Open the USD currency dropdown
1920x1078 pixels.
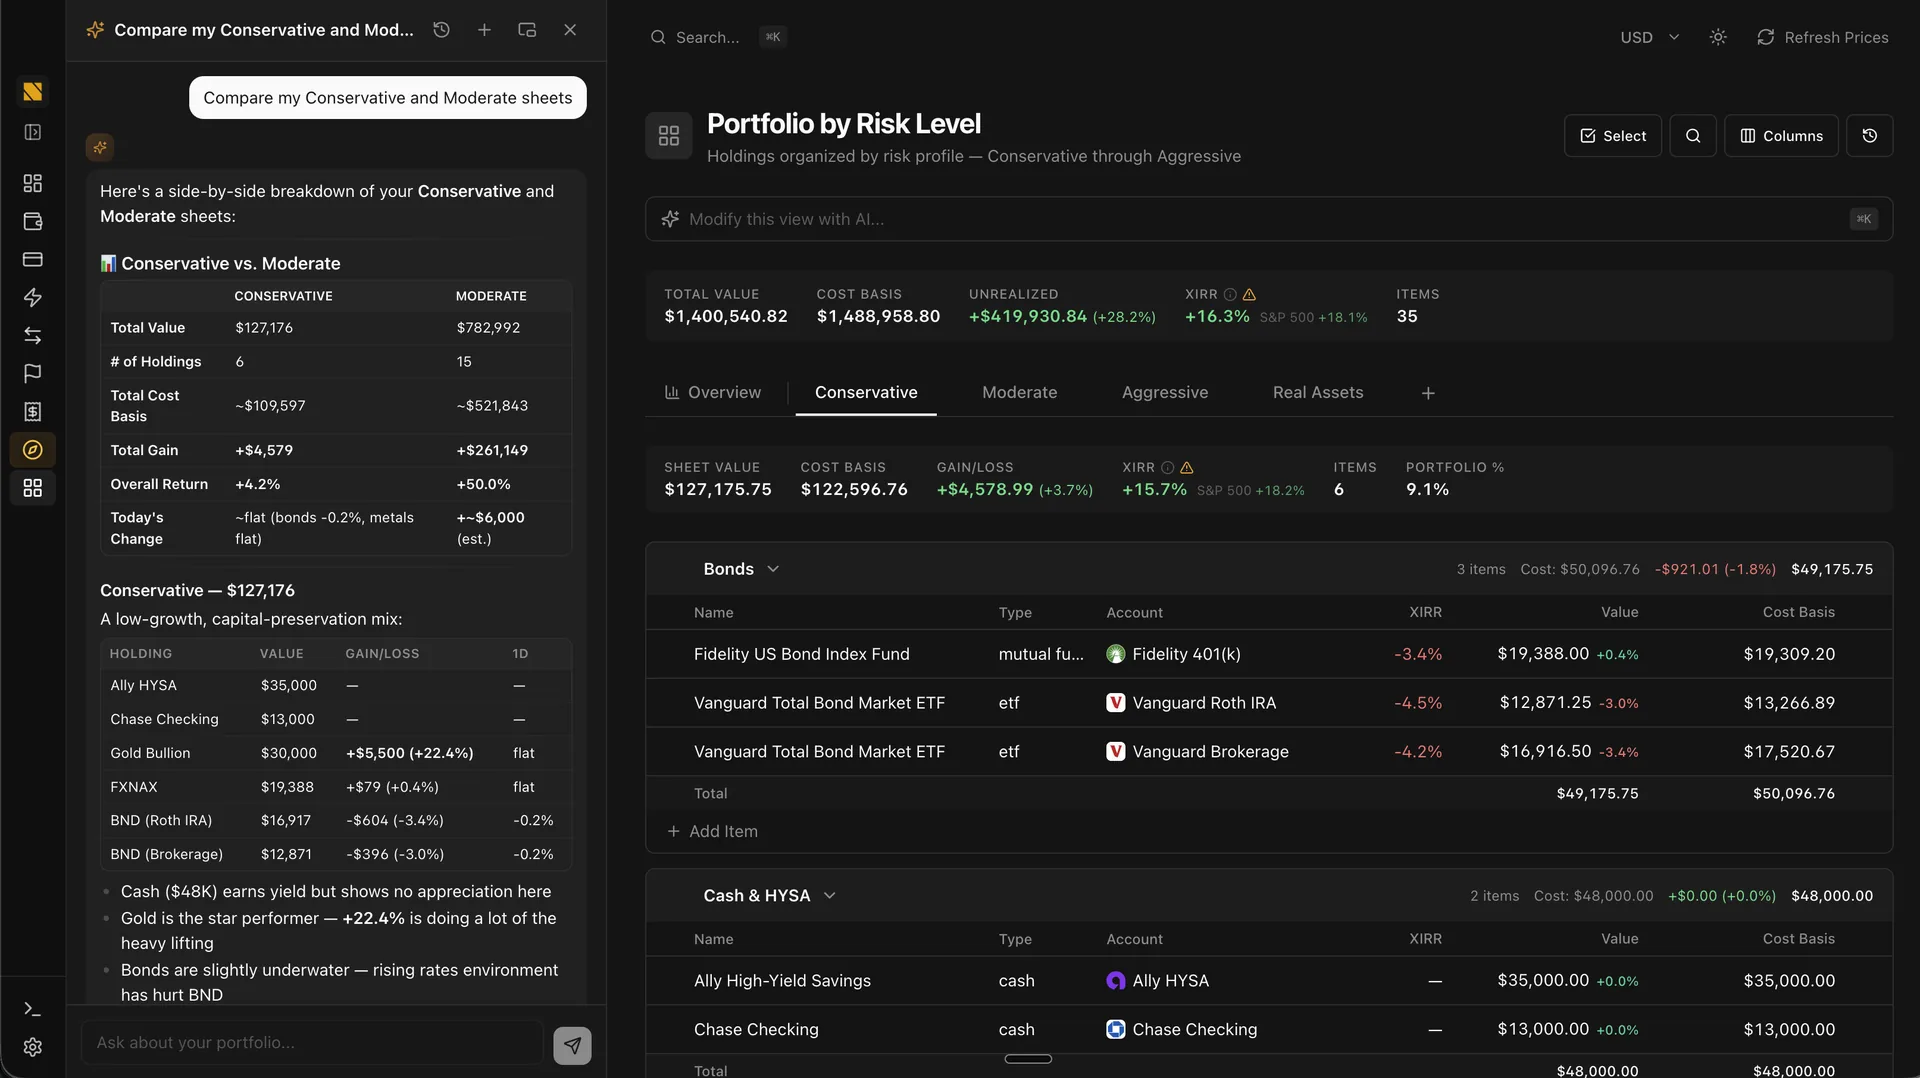[x=1649, y=37]
